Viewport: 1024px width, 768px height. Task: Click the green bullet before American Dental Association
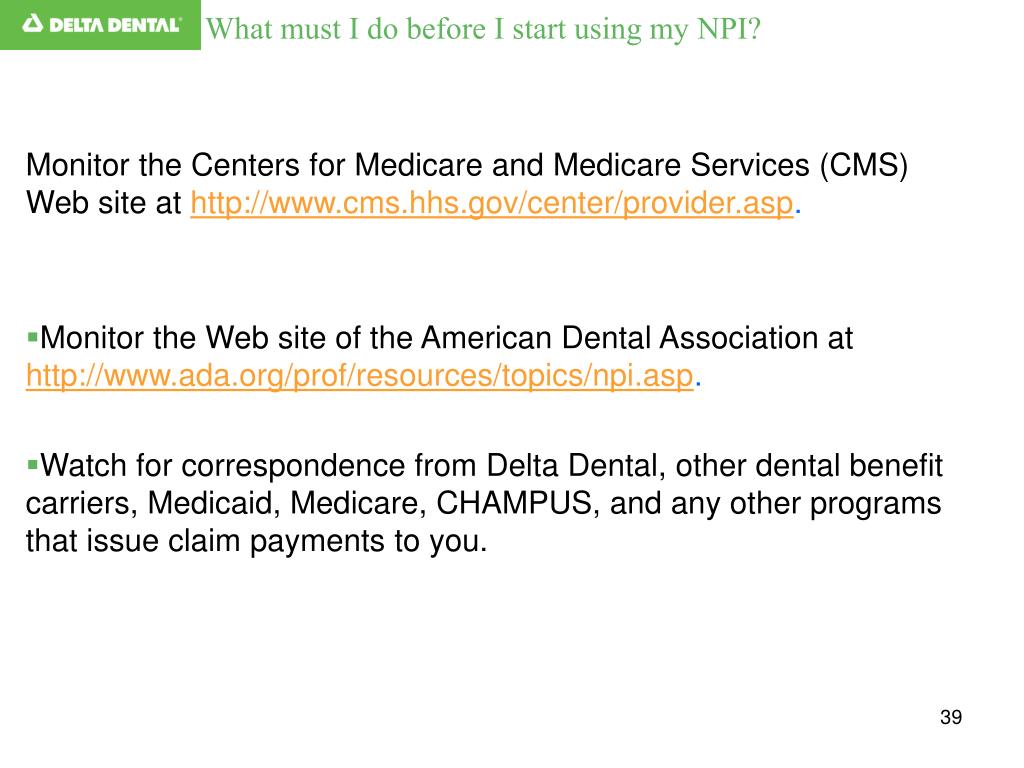click(32, 338)
